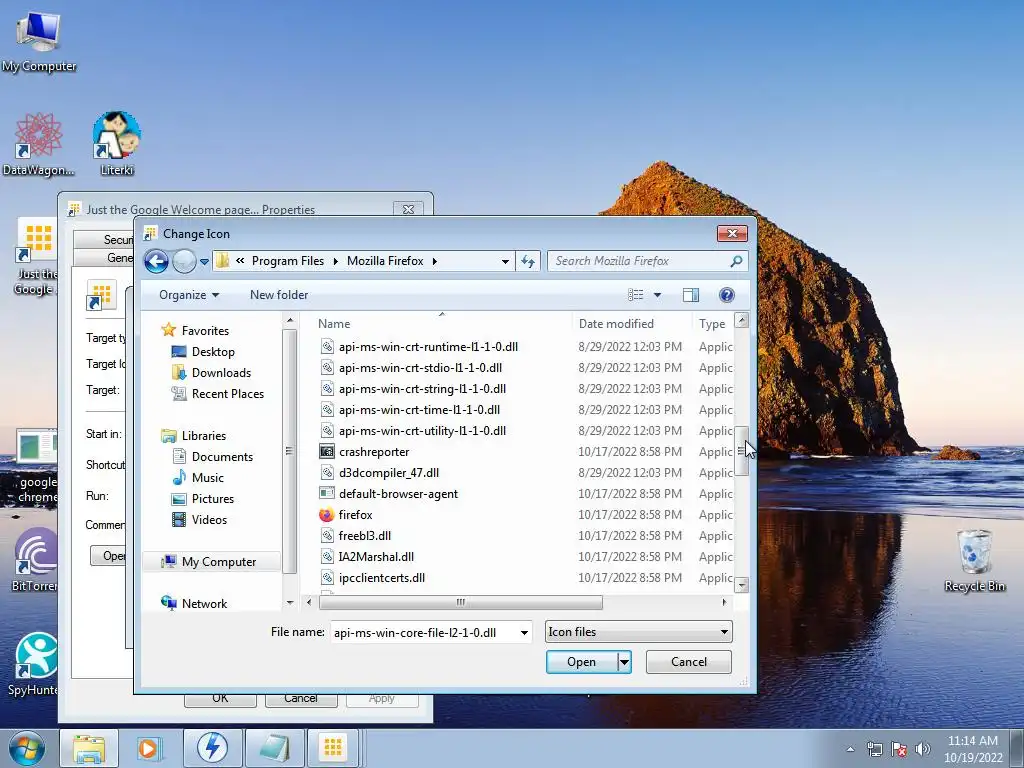This screenshot has width=1024, height=768.
Task: Open the Recycle Bin desktop icon
Action: click(x=974, y=560)
